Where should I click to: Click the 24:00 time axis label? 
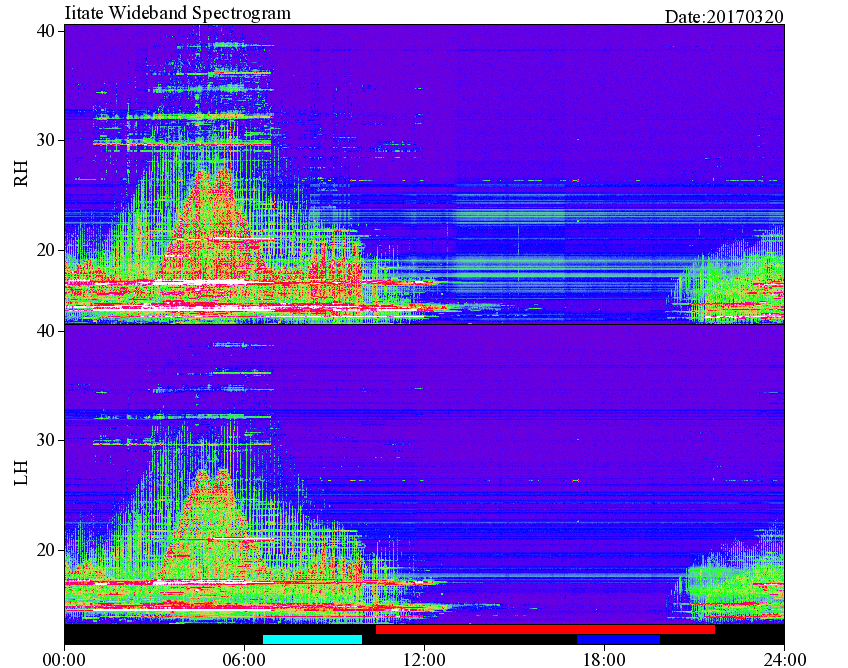pos(784,659)
